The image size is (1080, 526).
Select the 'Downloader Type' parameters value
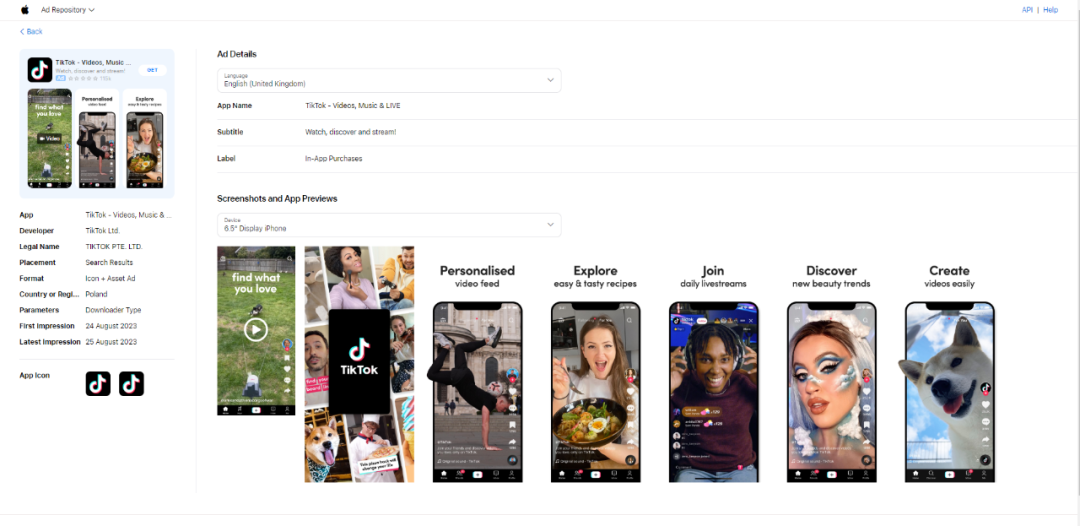(x=113, y=310)
